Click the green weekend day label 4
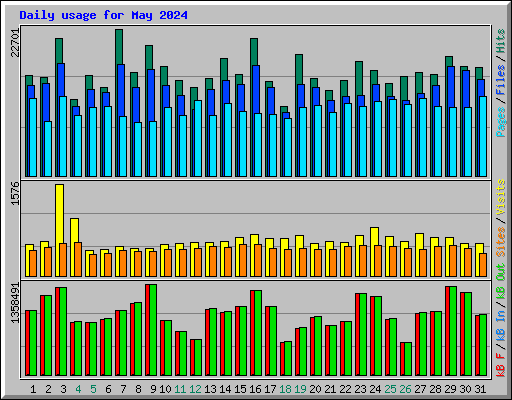The width and height of the screenshot is (512, 400). tap(78, 389)
